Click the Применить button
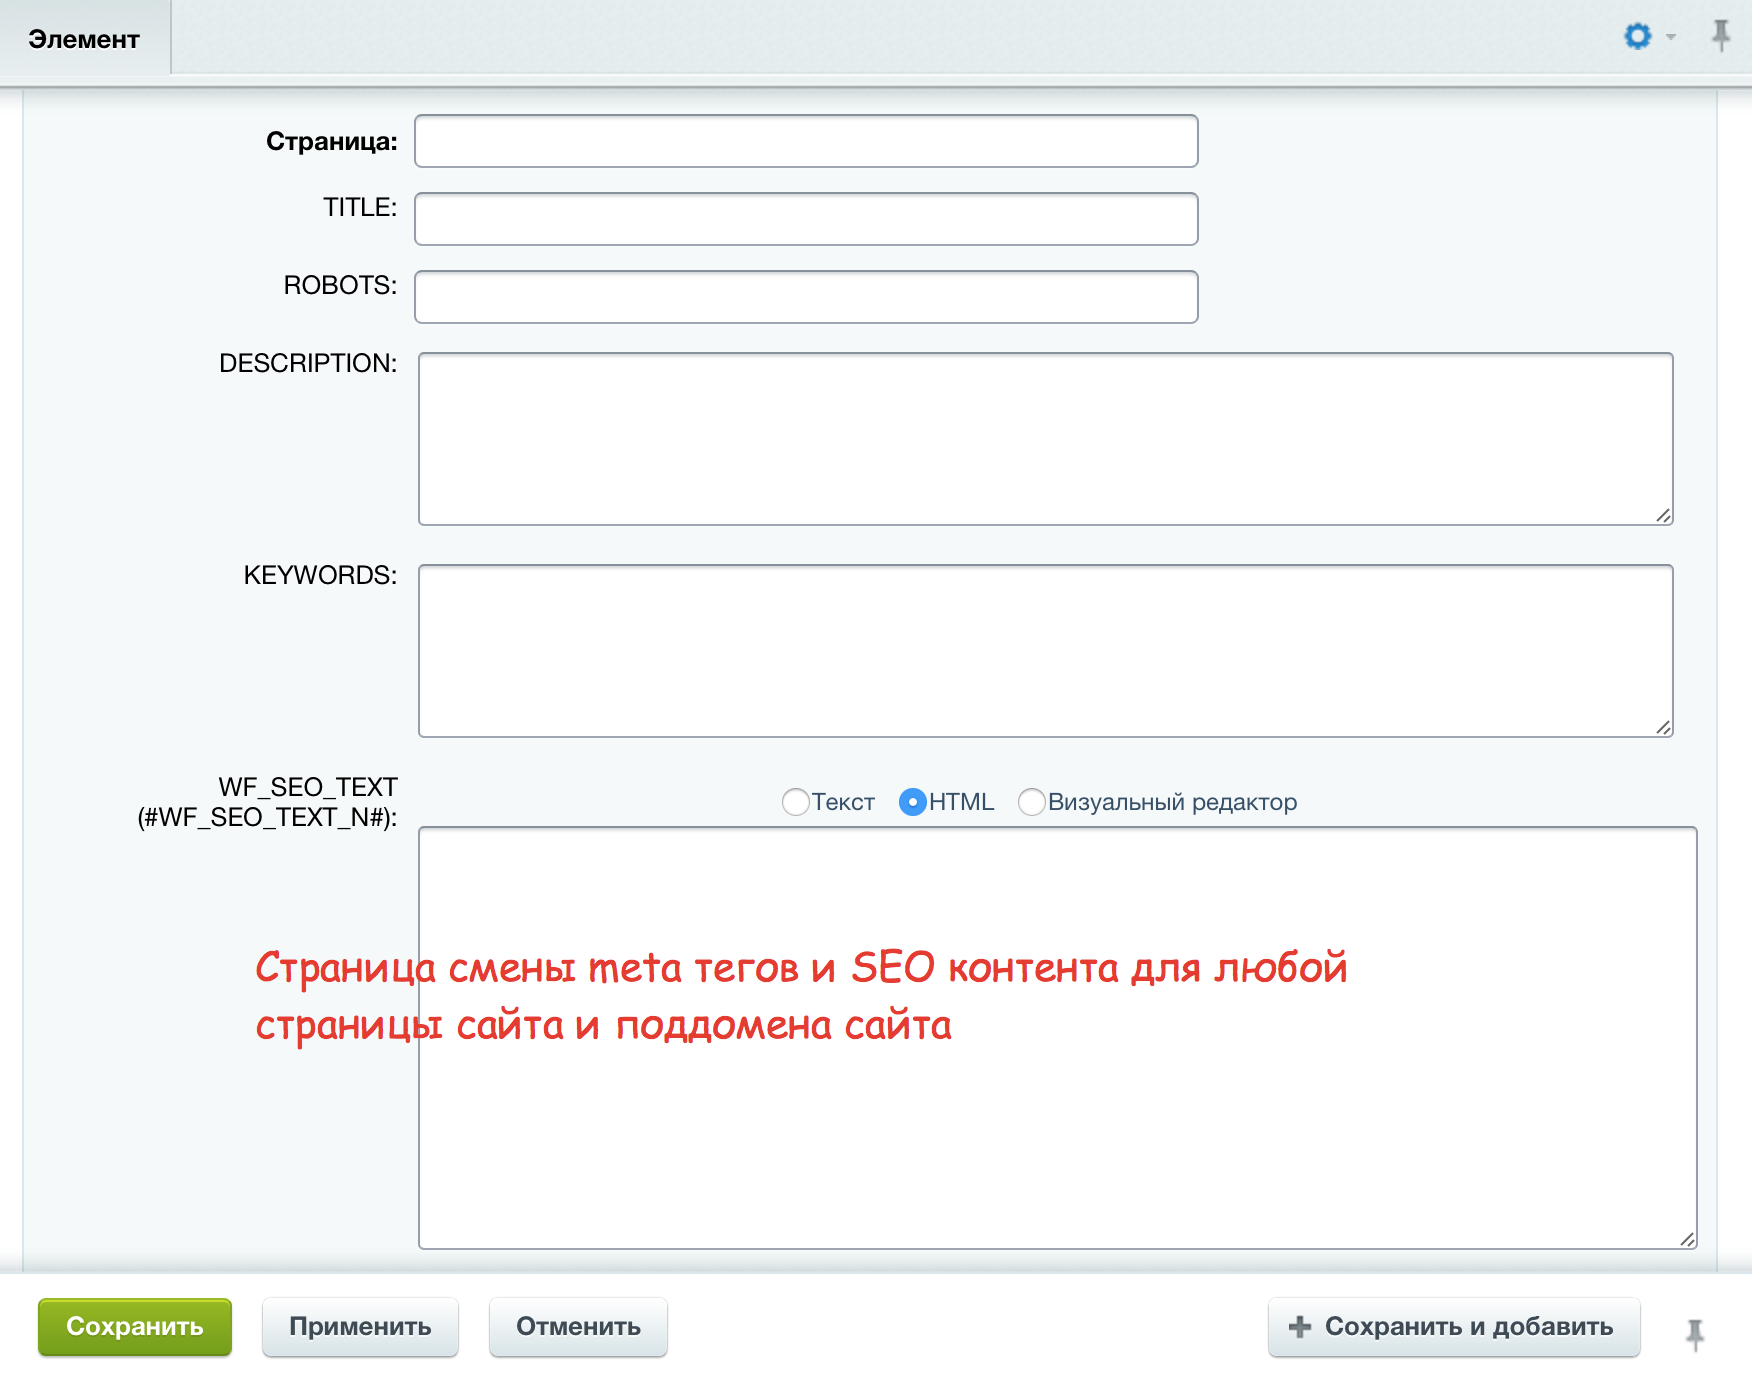 coord(360,1327)
